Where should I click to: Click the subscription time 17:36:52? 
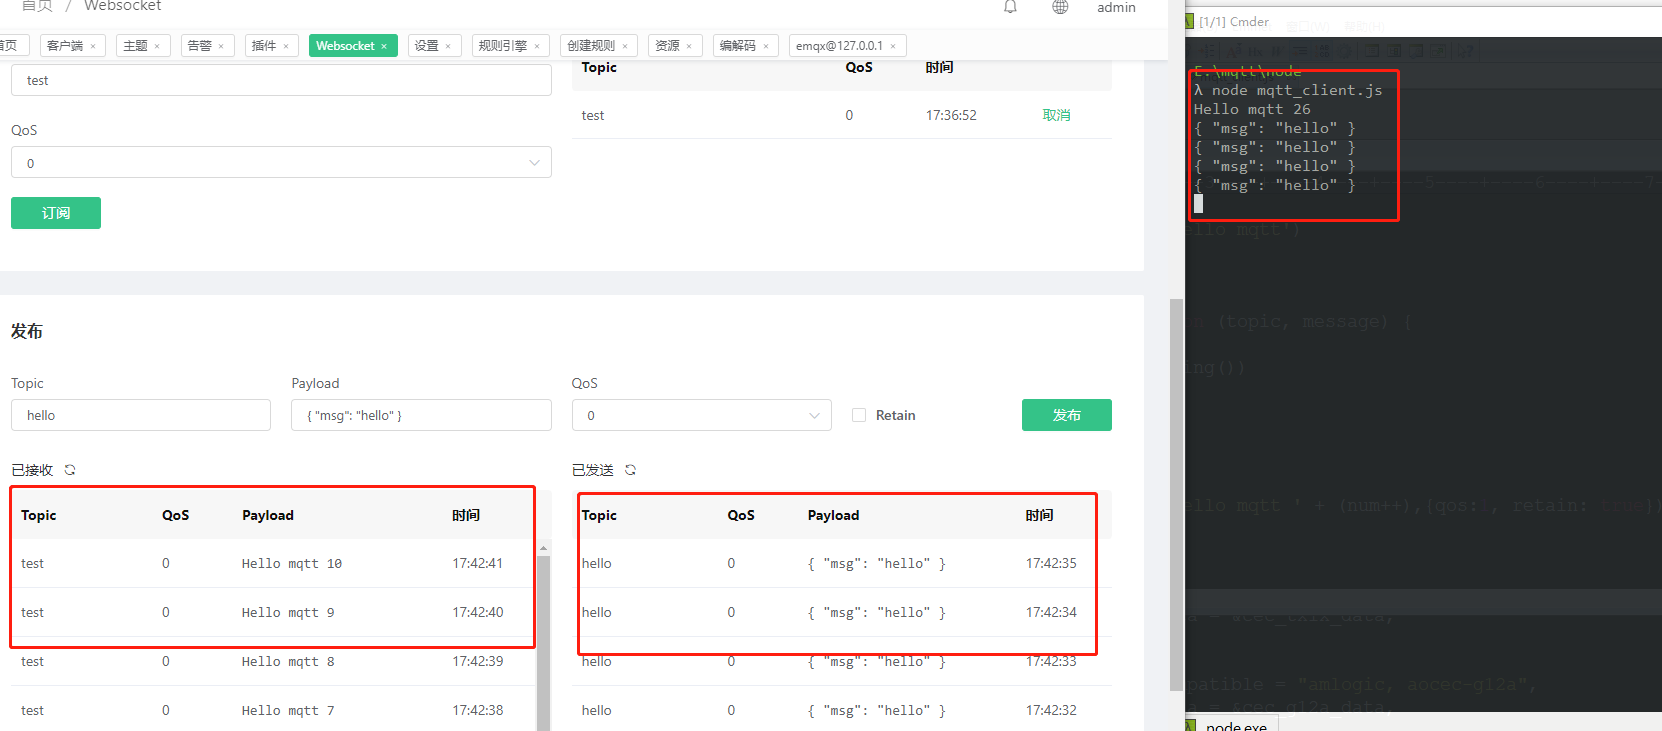pos(951,115)
